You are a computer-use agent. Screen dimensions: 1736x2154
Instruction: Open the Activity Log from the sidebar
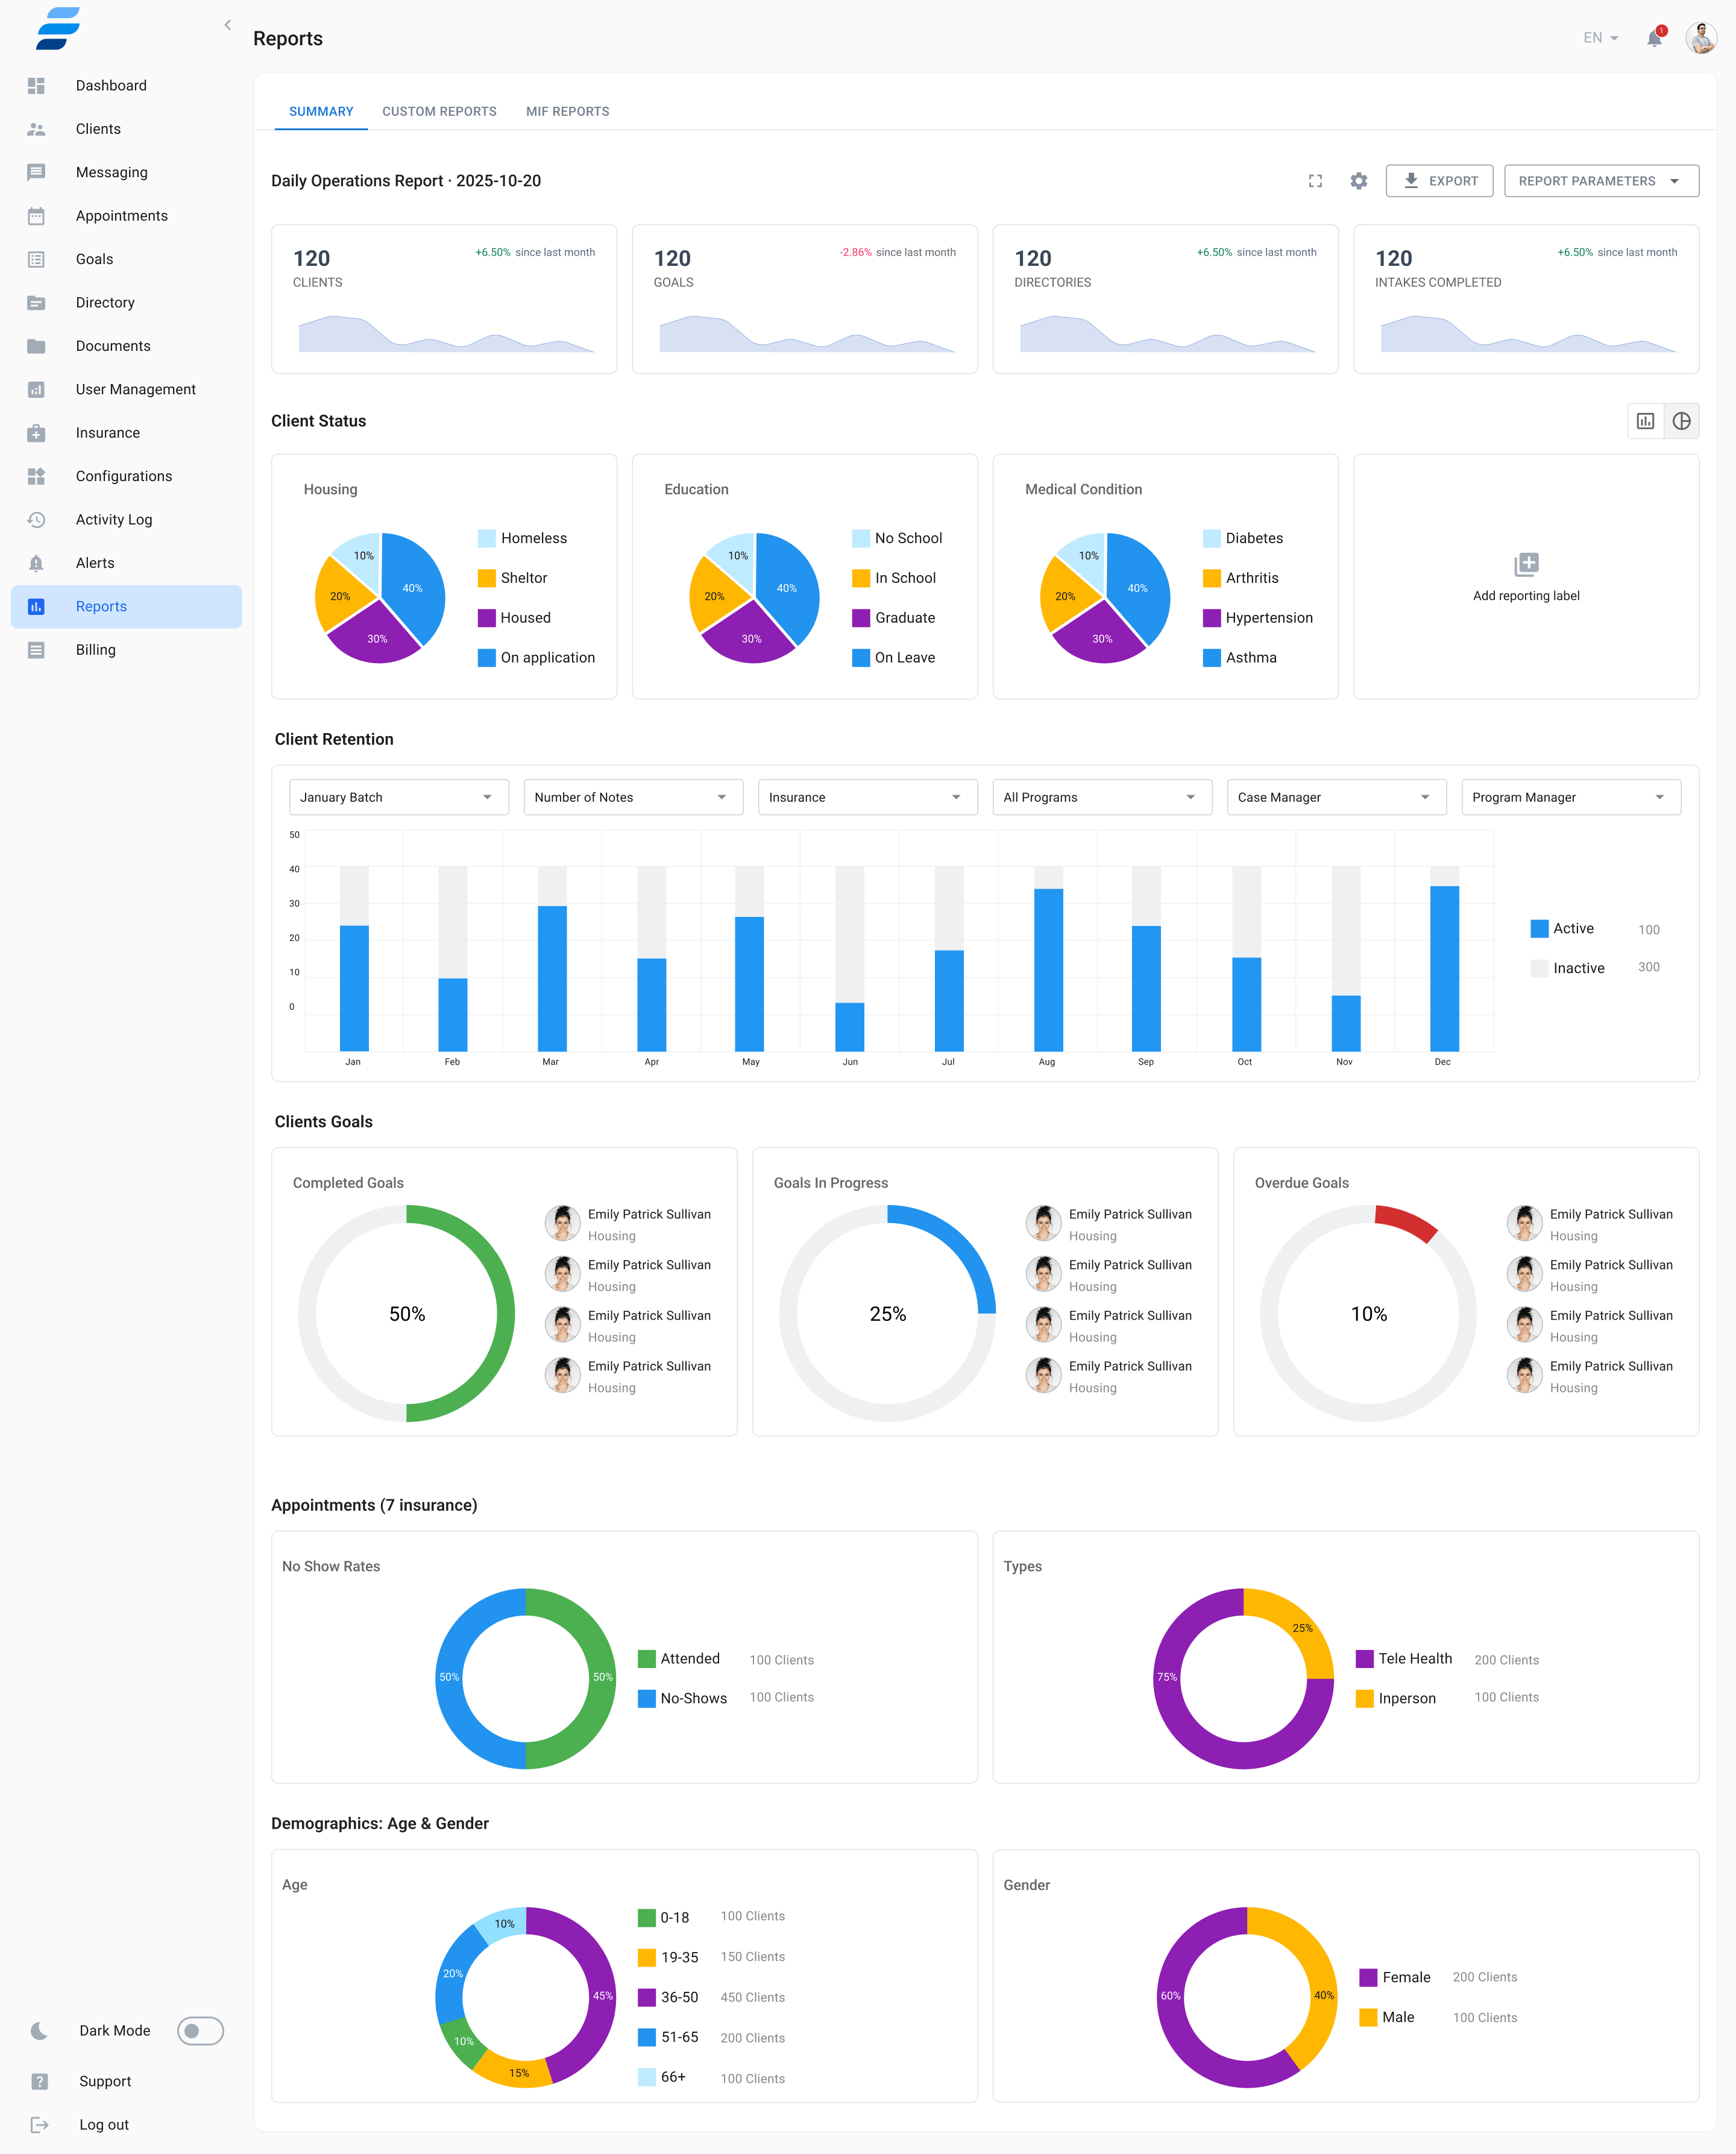[114, 519]
